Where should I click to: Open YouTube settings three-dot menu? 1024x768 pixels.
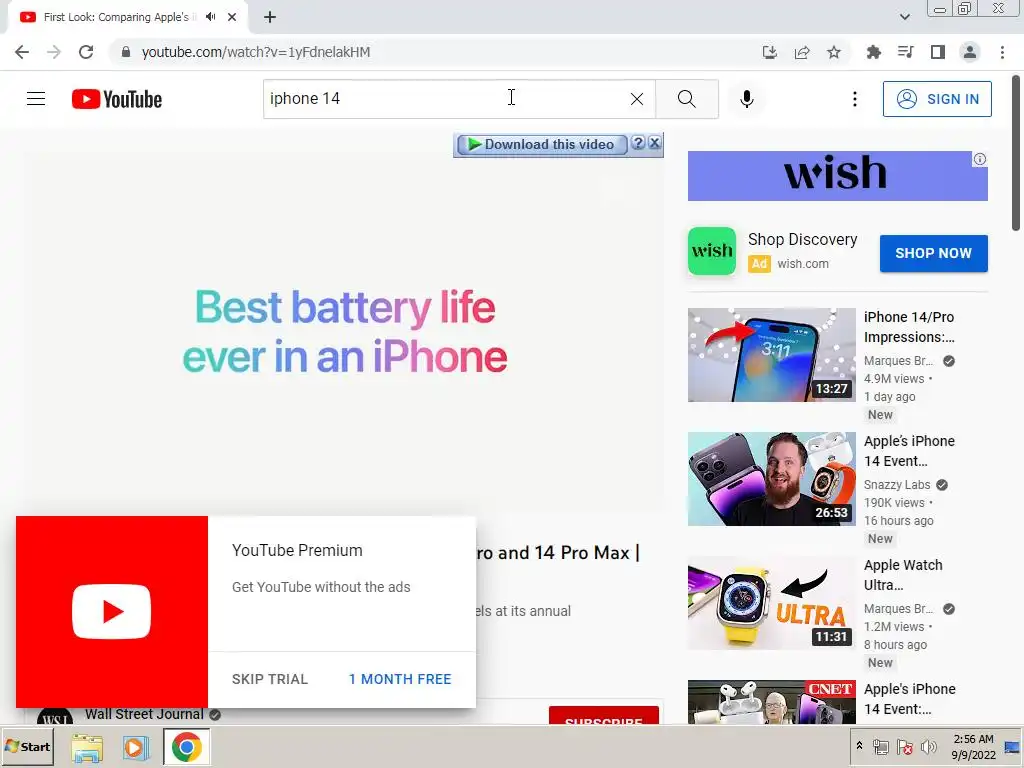coord(854,99)
